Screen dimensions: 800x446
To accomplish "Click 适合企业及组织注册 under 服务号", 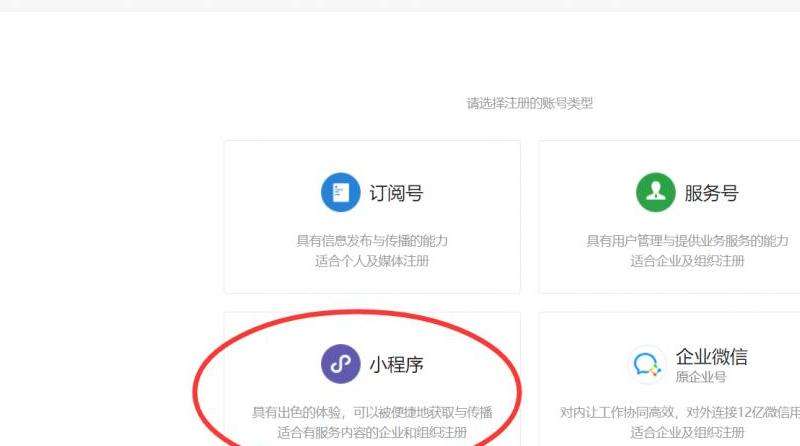I will point(687,261).
